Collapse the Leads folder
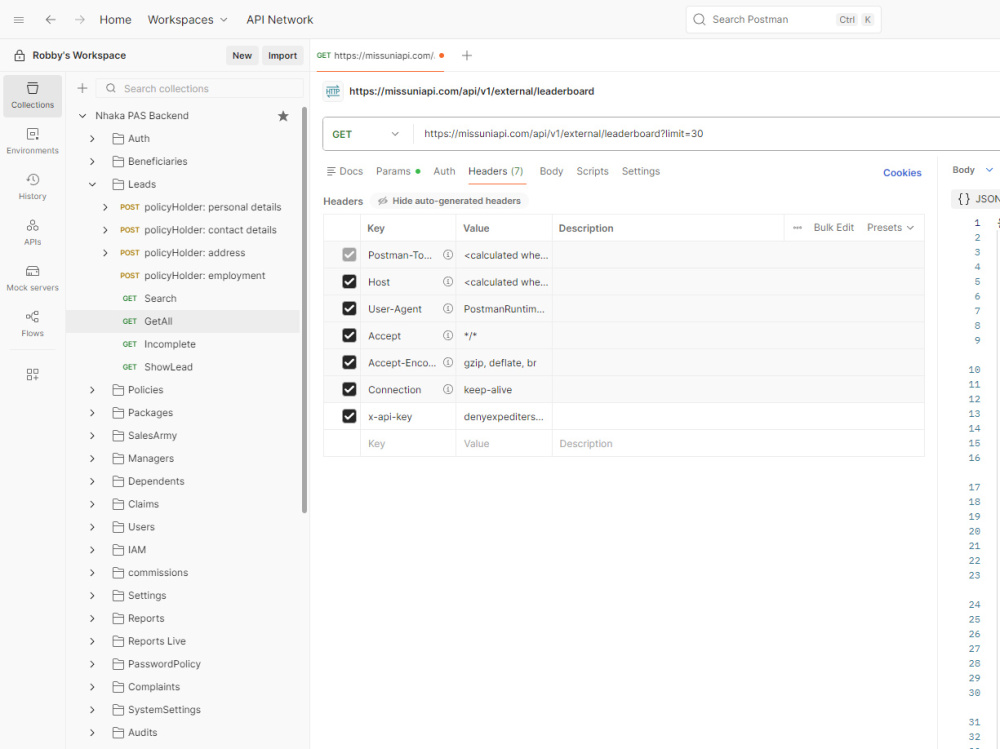Image resolution: width=1000 pixels, height=749 pixels. 92,184
